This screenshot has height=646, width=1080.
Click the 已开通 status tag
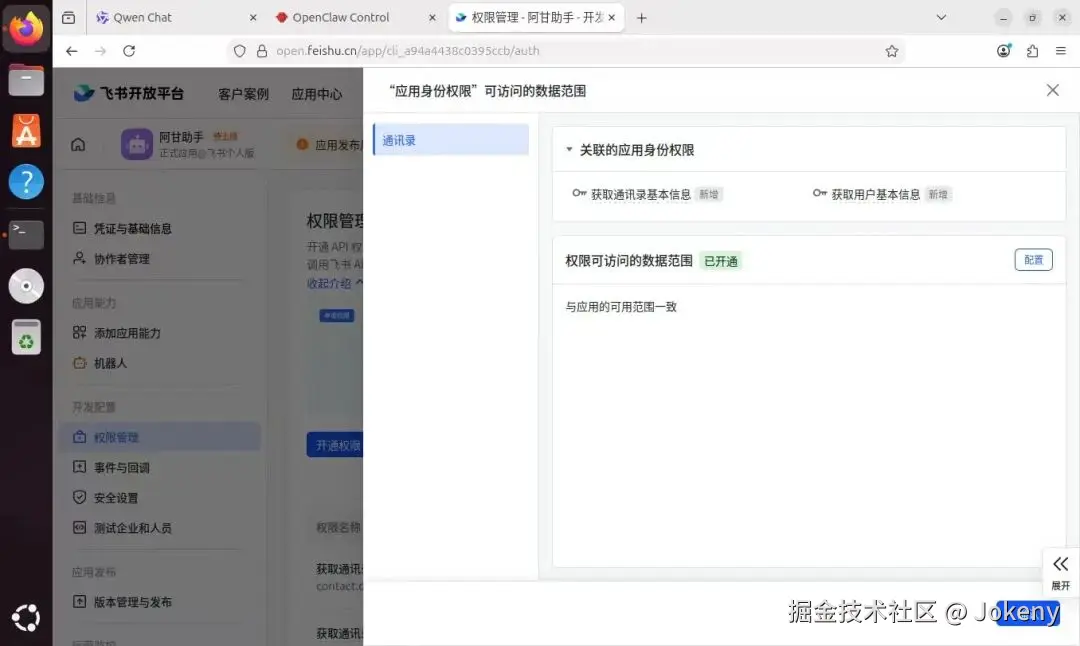pos(720,261)
